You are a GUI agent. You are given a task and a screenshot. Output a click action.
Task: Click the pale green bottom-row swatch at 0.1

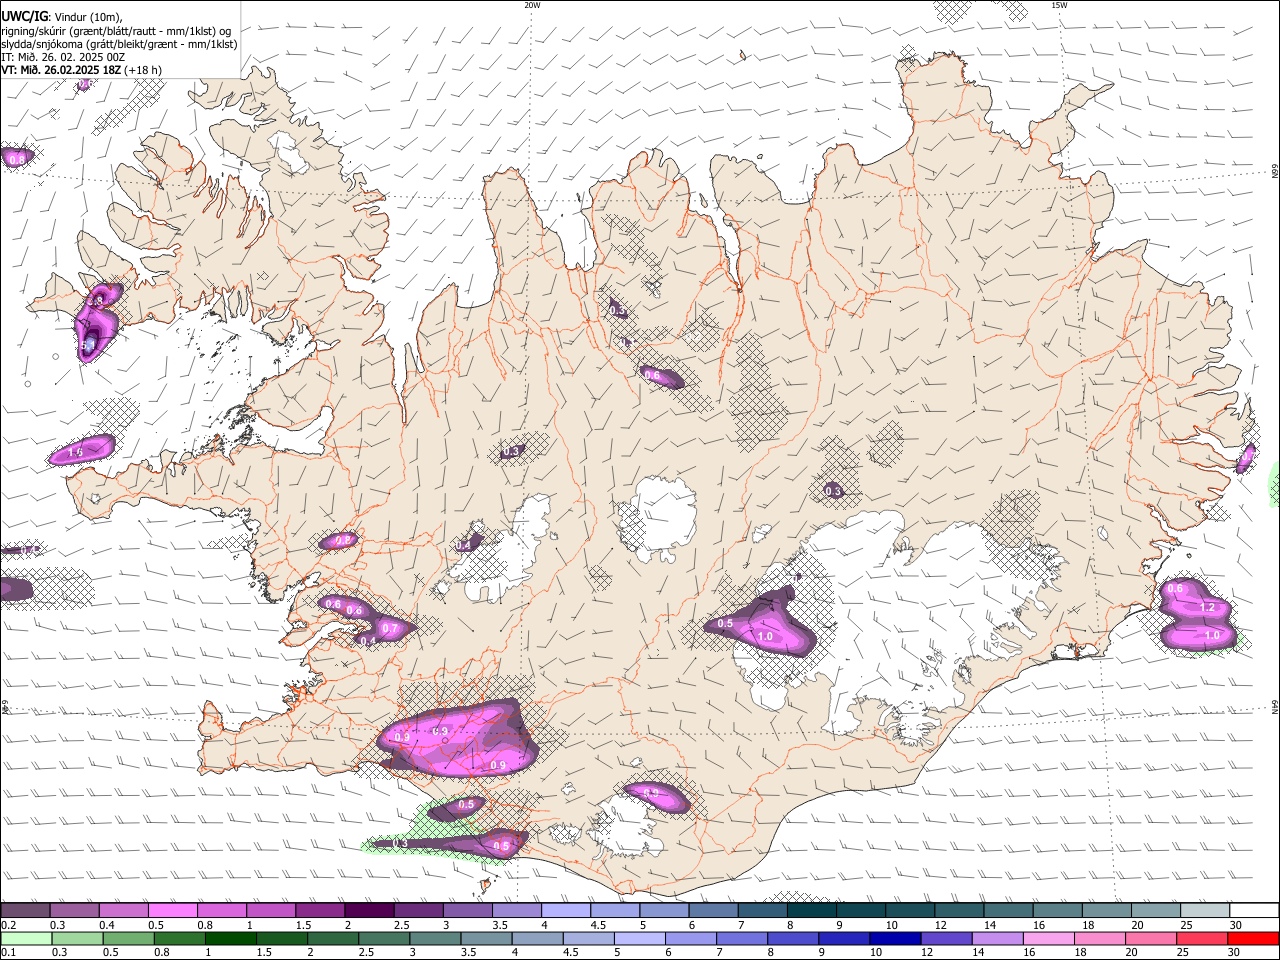point(27,938)
